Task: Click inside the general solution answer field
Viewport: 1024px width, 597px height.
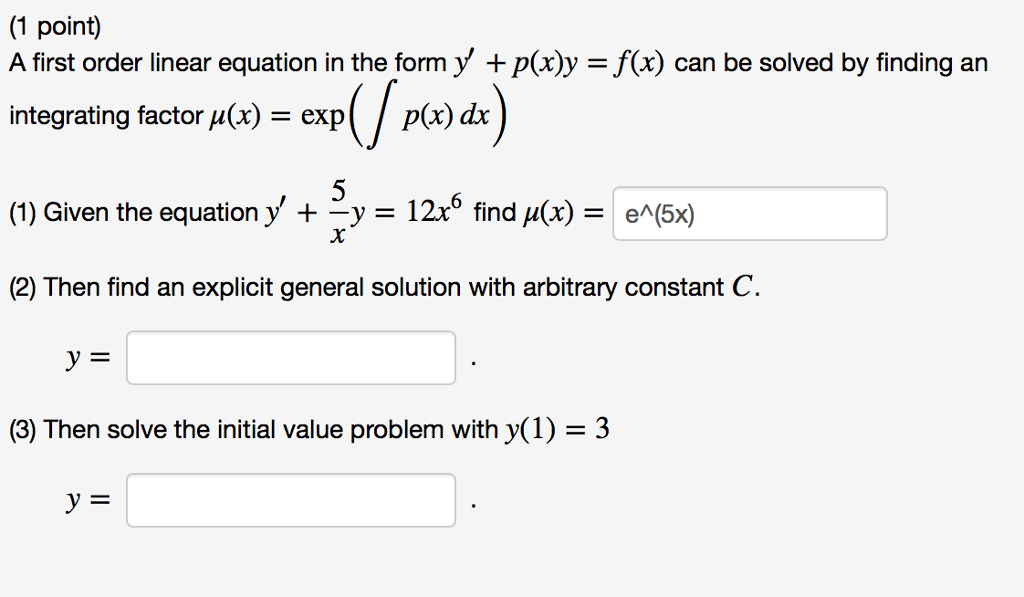Action: point(290,356)
